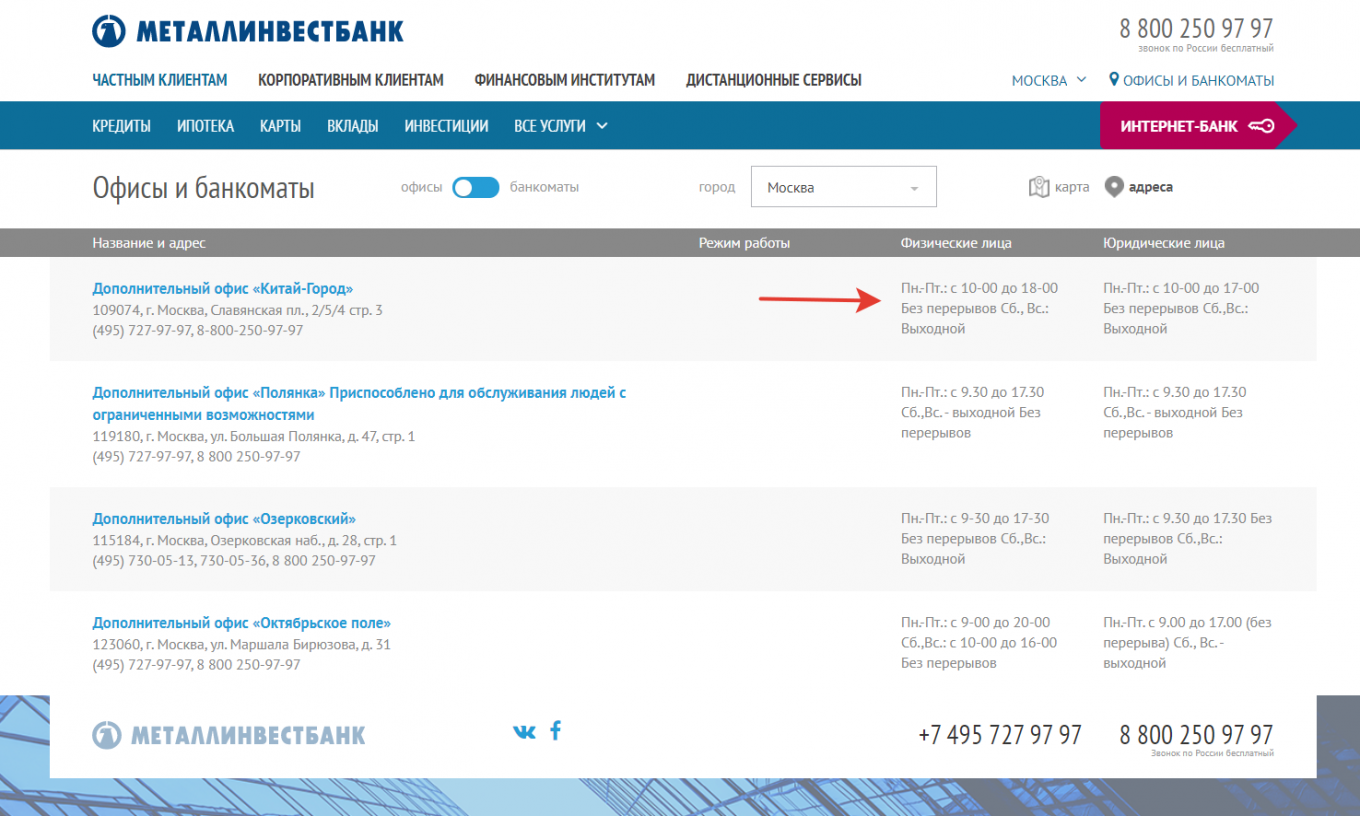Screen dimensions: 1360x816
Task: Click the key icon on Интернет-банк button
Action: (x=1262, y=126)
